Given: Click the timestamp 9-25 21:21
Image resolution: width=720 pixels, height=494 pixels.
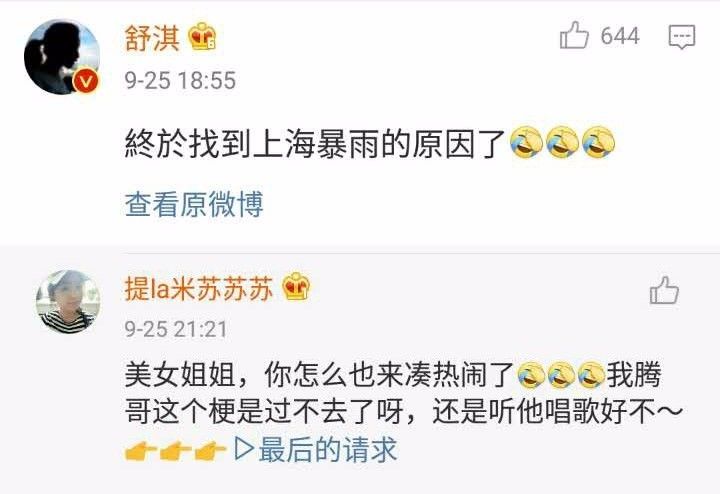Looking at the screenshot, I should (x=176, y=329).
